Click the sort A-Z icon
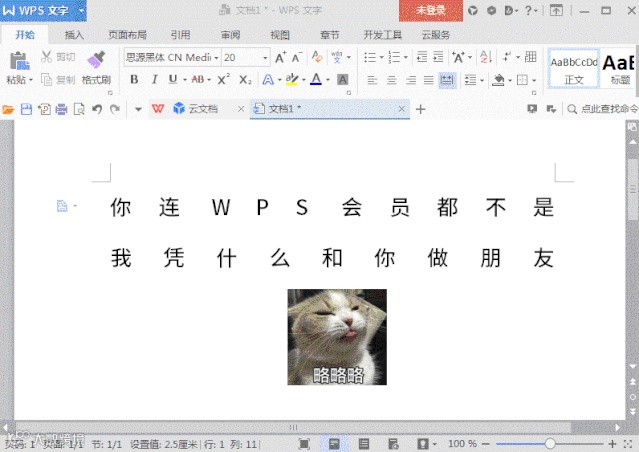This screenshot has width=639, height=452. click(x=486, y=57)
